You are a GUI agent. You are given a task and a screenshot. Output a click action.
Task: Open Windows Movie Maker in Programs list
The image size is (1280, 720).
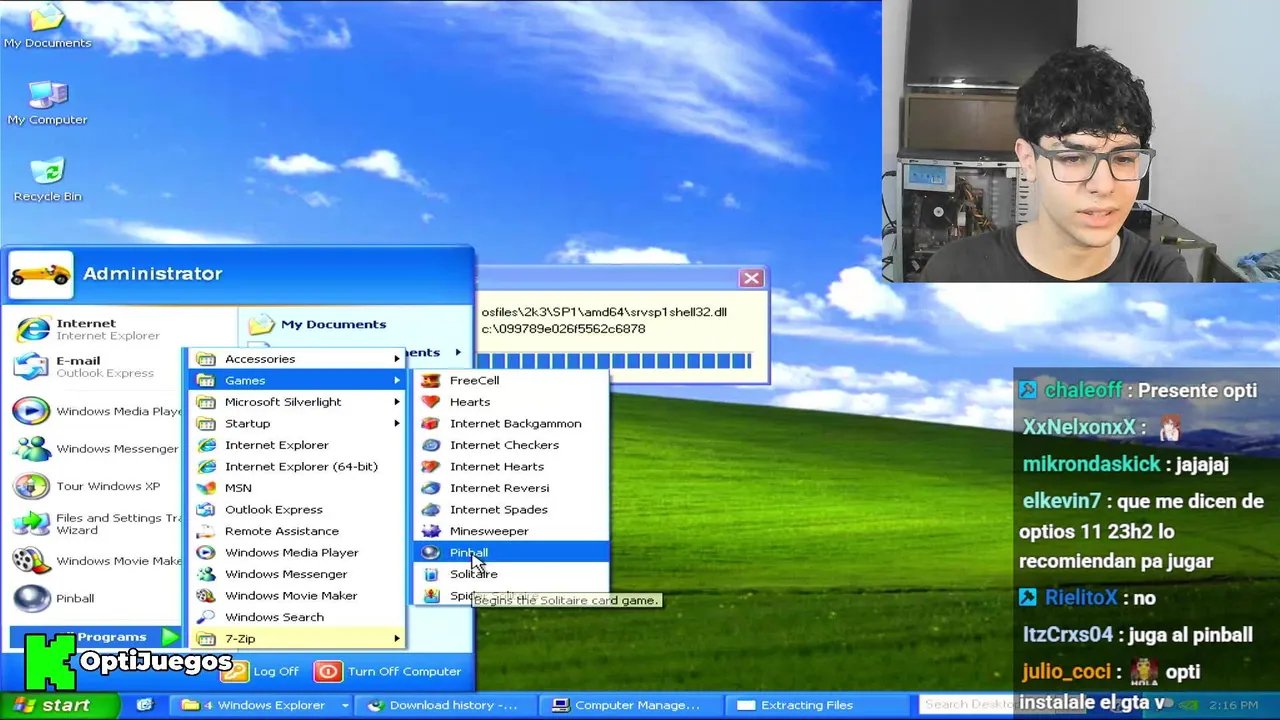298,595
